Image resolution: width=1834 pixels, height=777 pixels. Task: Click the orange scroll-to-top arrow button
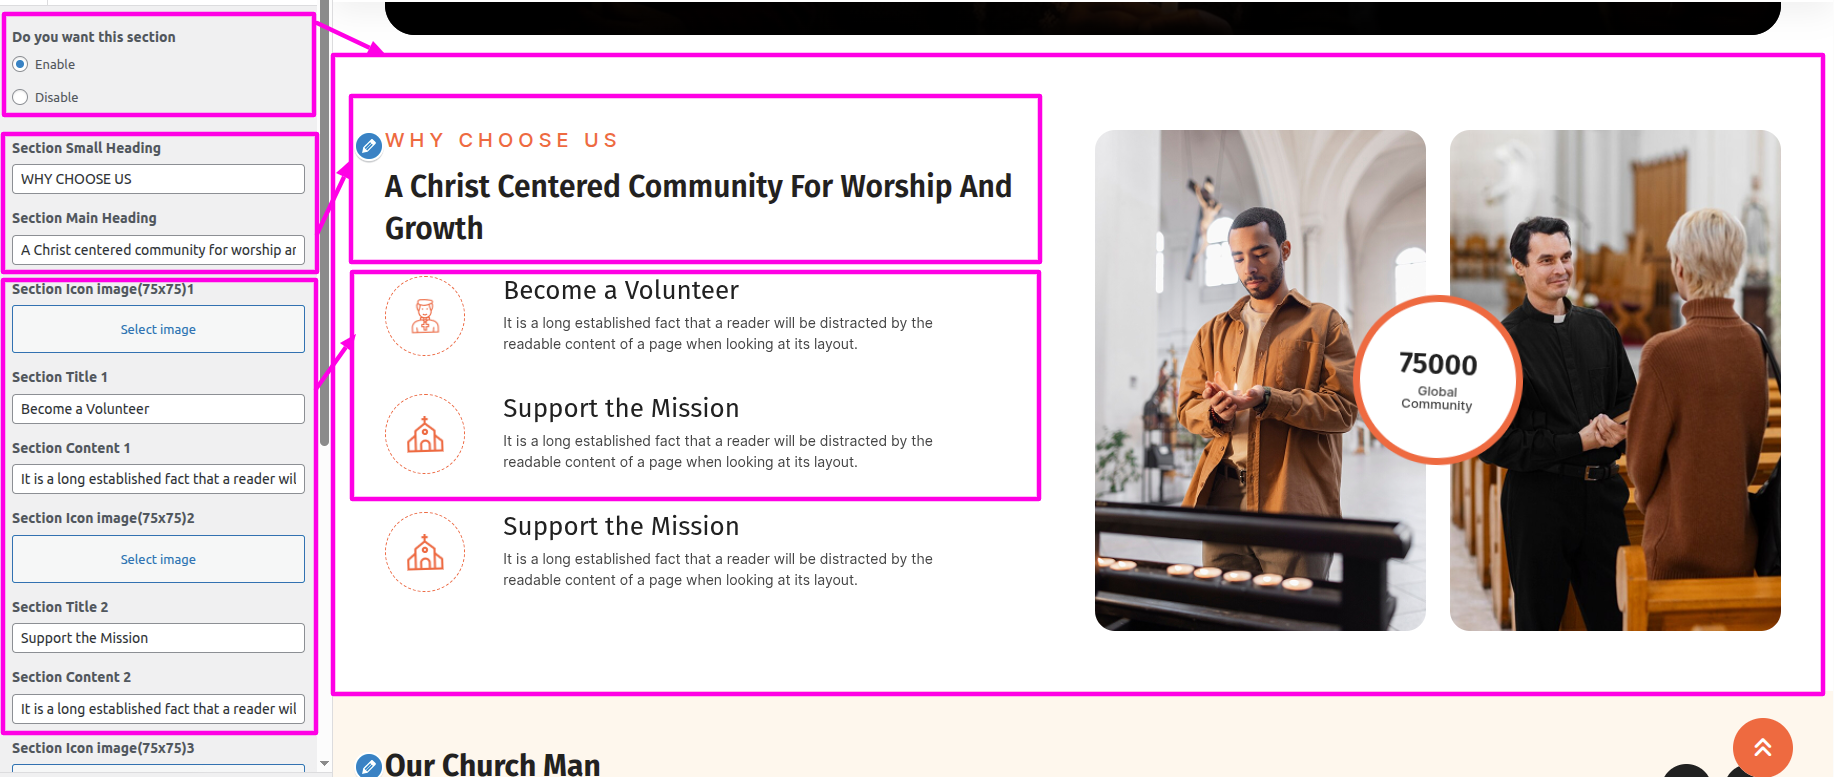pos(1762,747)
